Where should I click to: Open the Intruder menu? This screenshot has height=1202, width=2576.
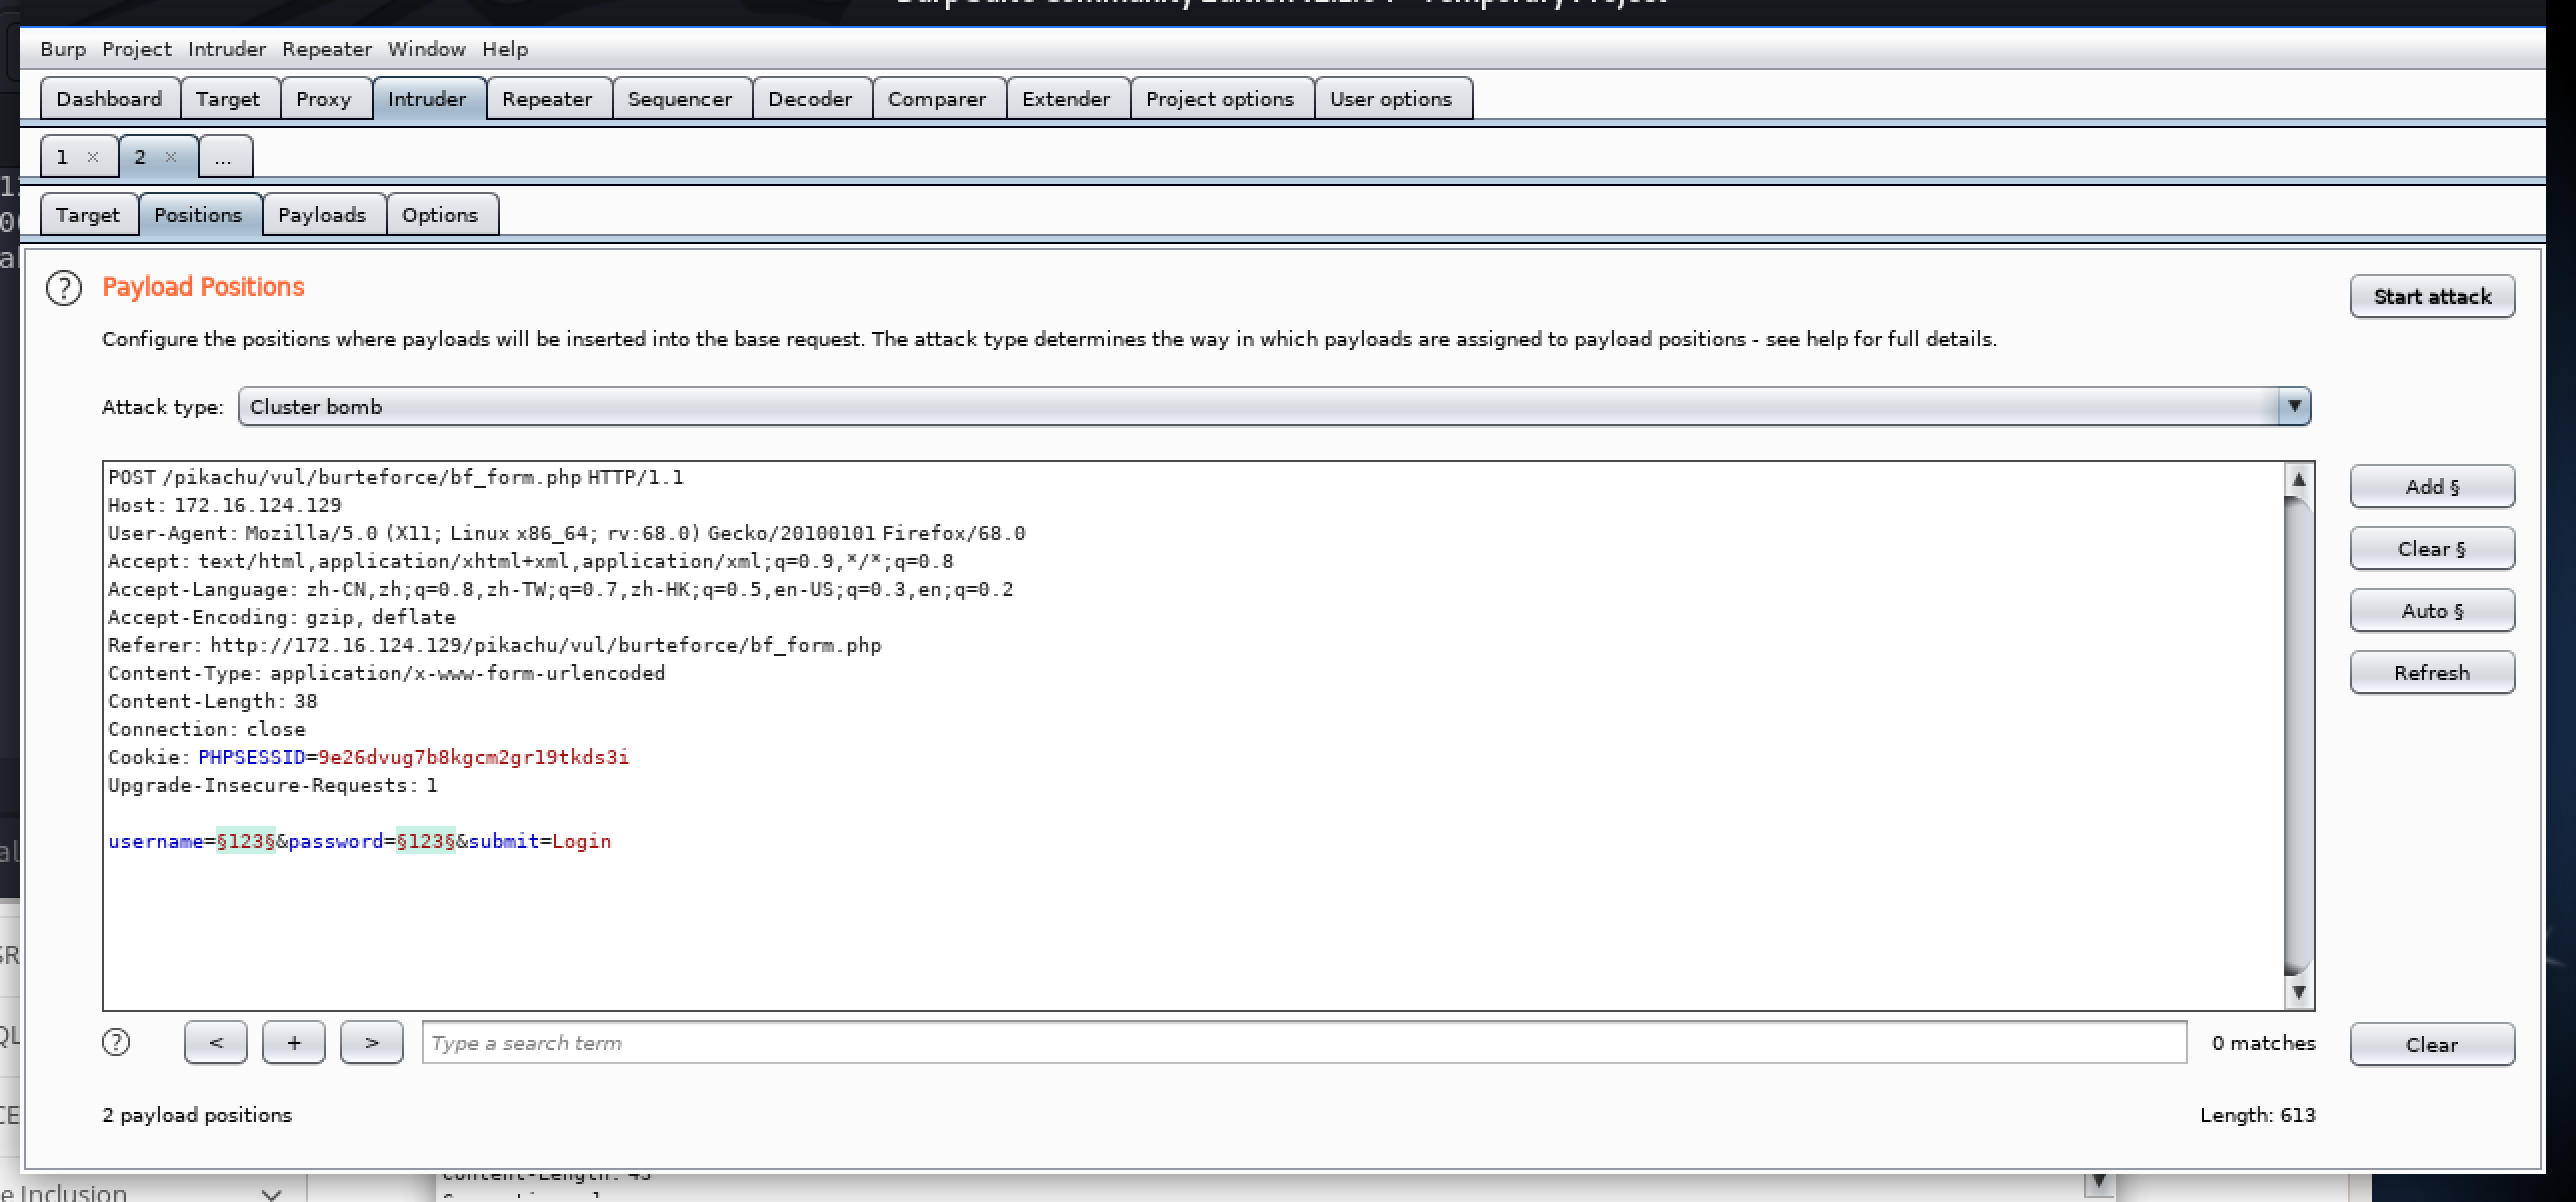click(227, 49)
